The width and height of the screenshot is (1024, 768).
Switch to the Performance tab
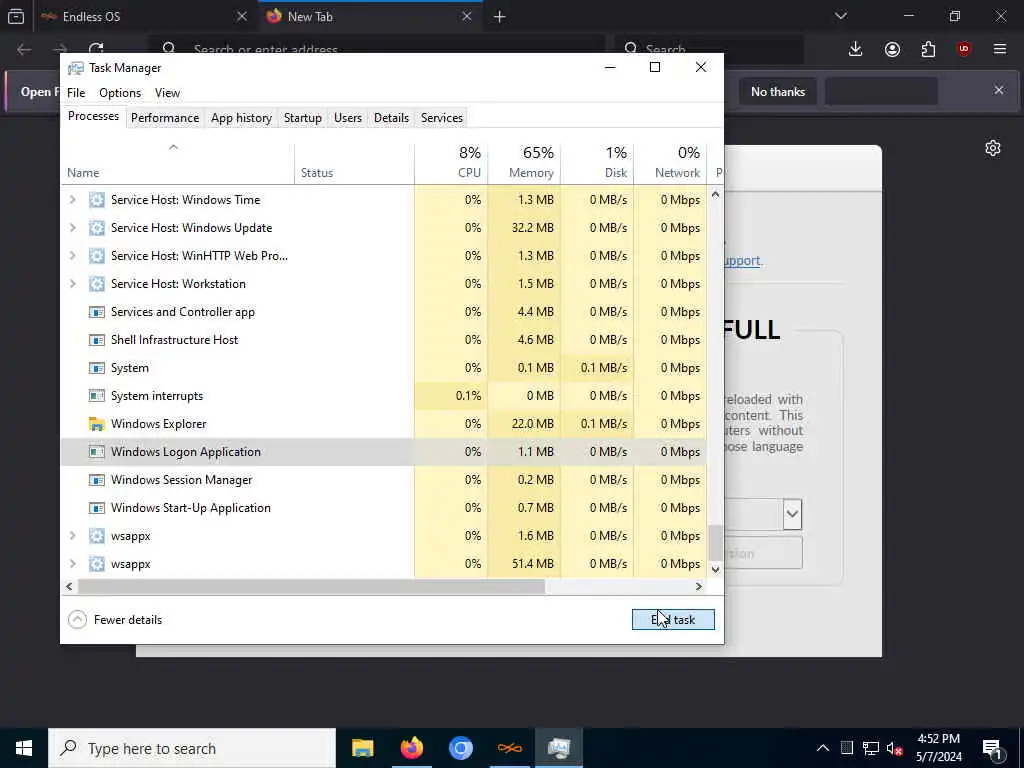[165, 118]
